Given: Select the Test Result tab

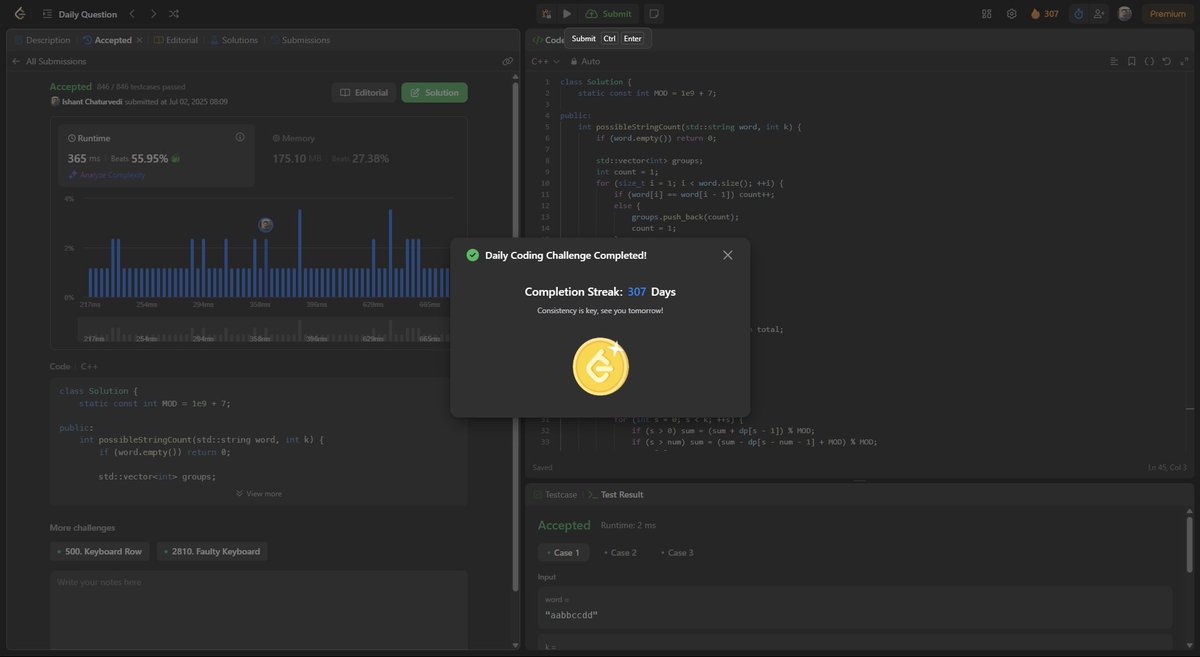Looking at the screenshot, I should click(x=615, y=494).
